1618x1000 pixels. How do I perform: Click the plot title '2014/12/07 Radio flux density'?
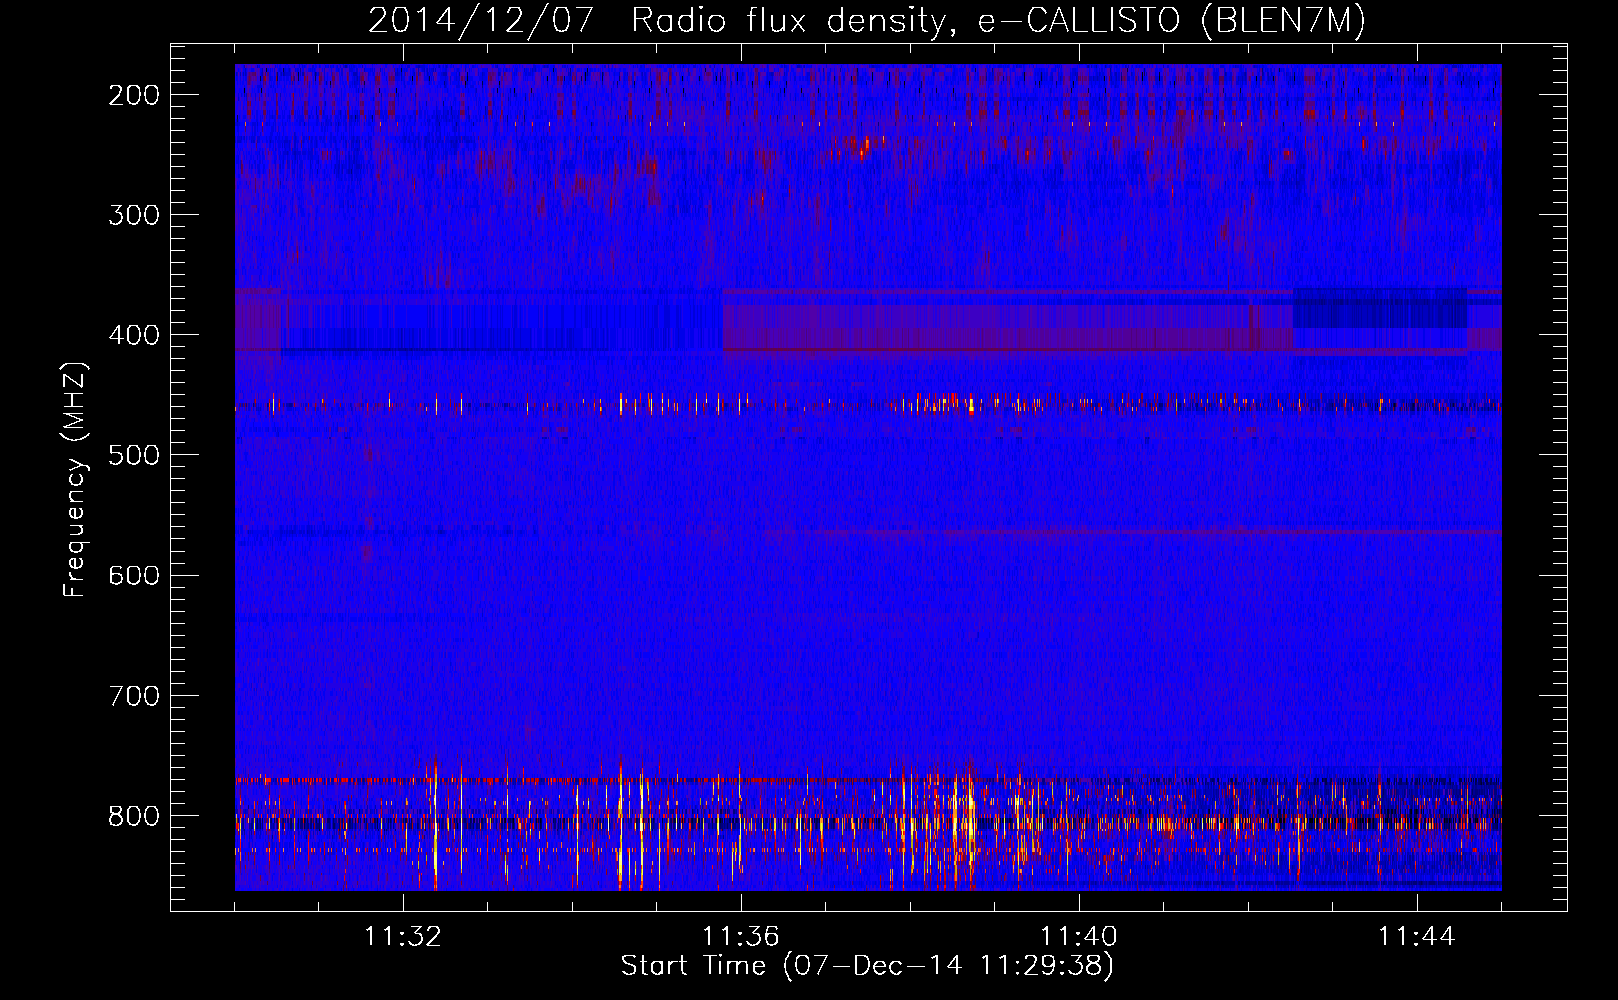coord(866,20)
